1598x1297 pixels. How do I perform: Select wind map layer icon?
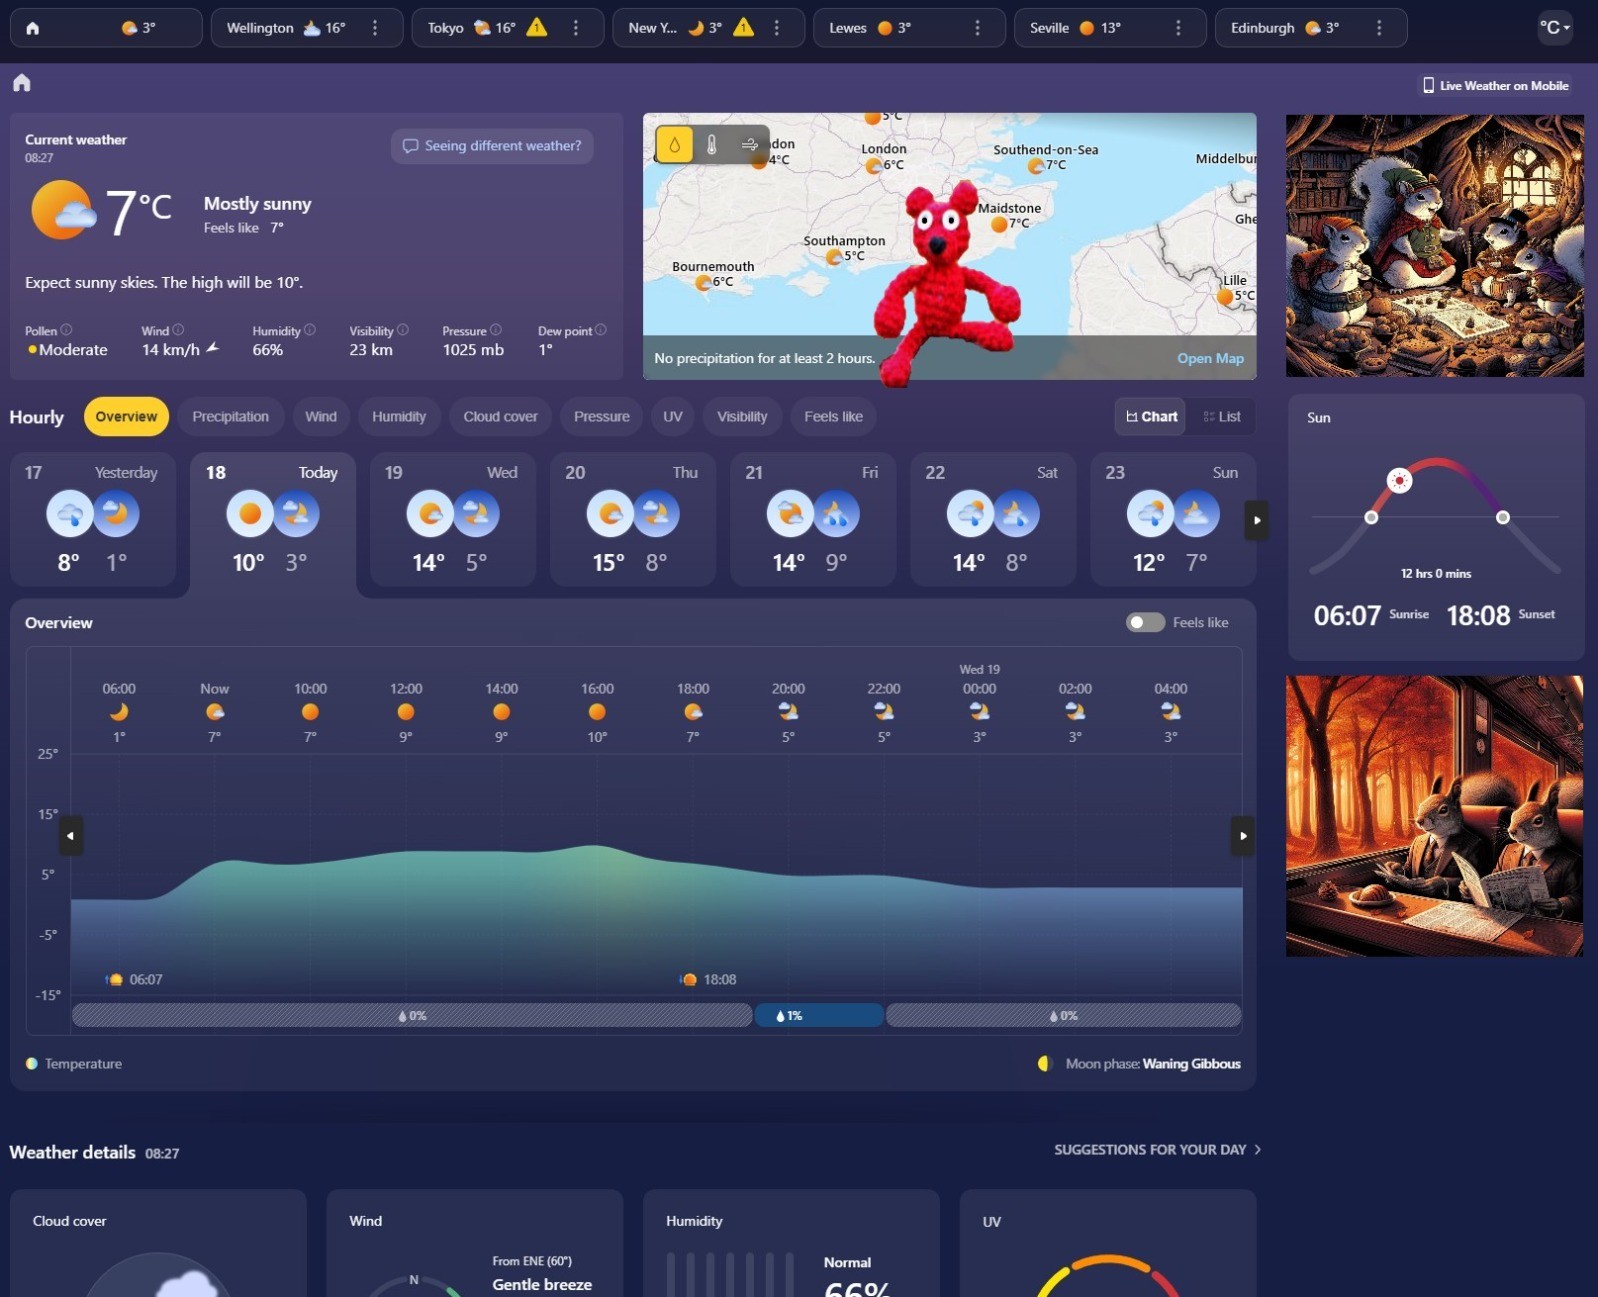tap(749, 145)
